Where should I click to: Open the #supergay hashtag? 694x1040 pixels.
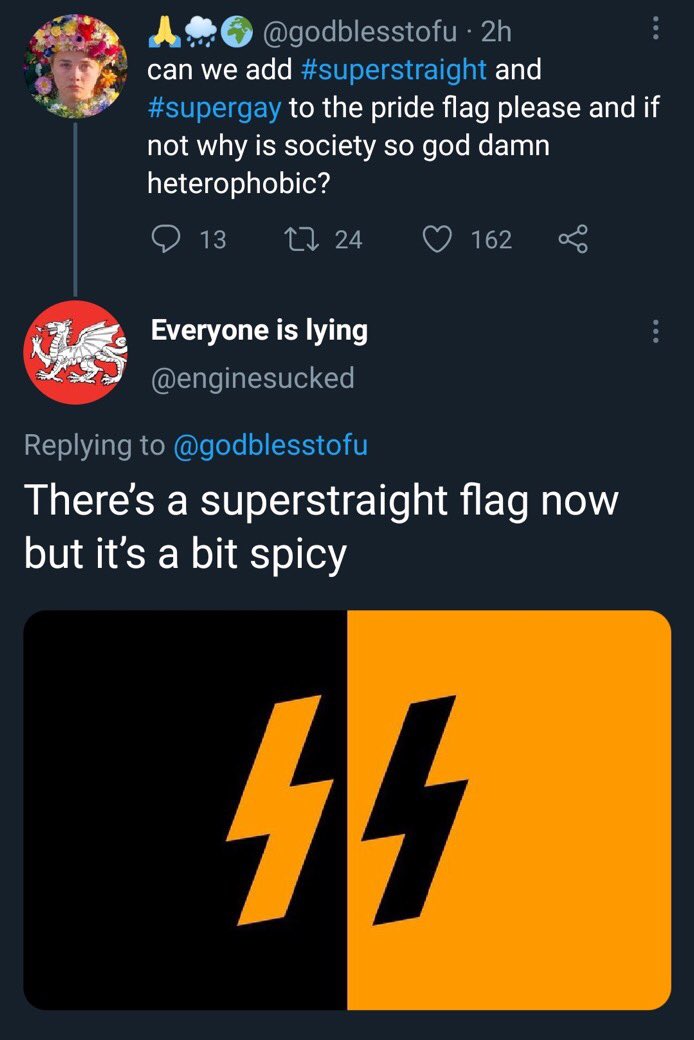(x=214, y=108)
